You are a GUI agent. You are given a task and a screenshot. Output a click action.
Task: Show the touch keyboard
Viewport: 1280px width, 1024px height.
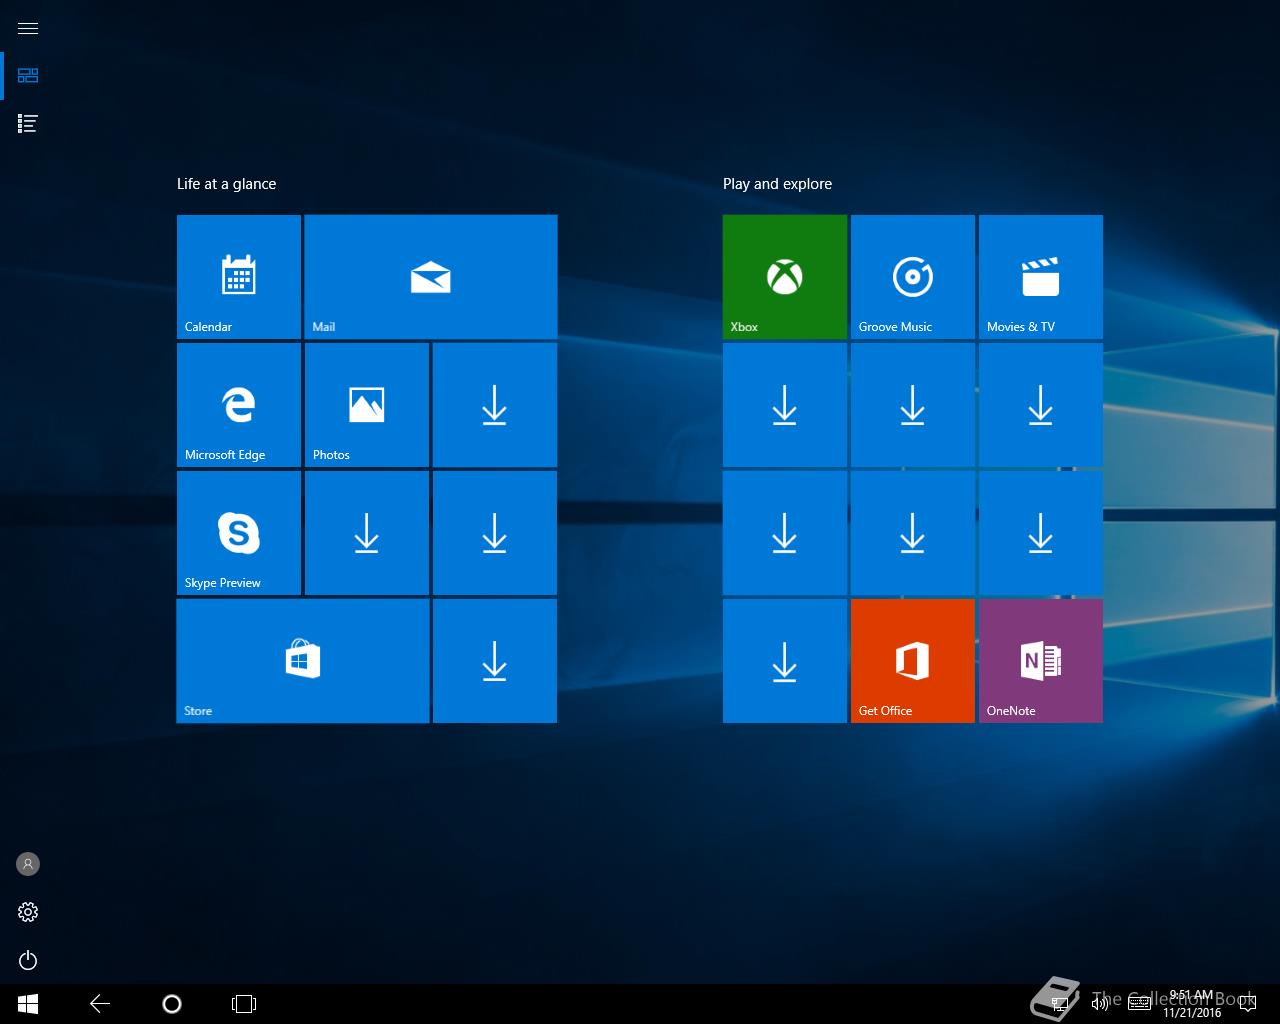coord(1139,1004)
